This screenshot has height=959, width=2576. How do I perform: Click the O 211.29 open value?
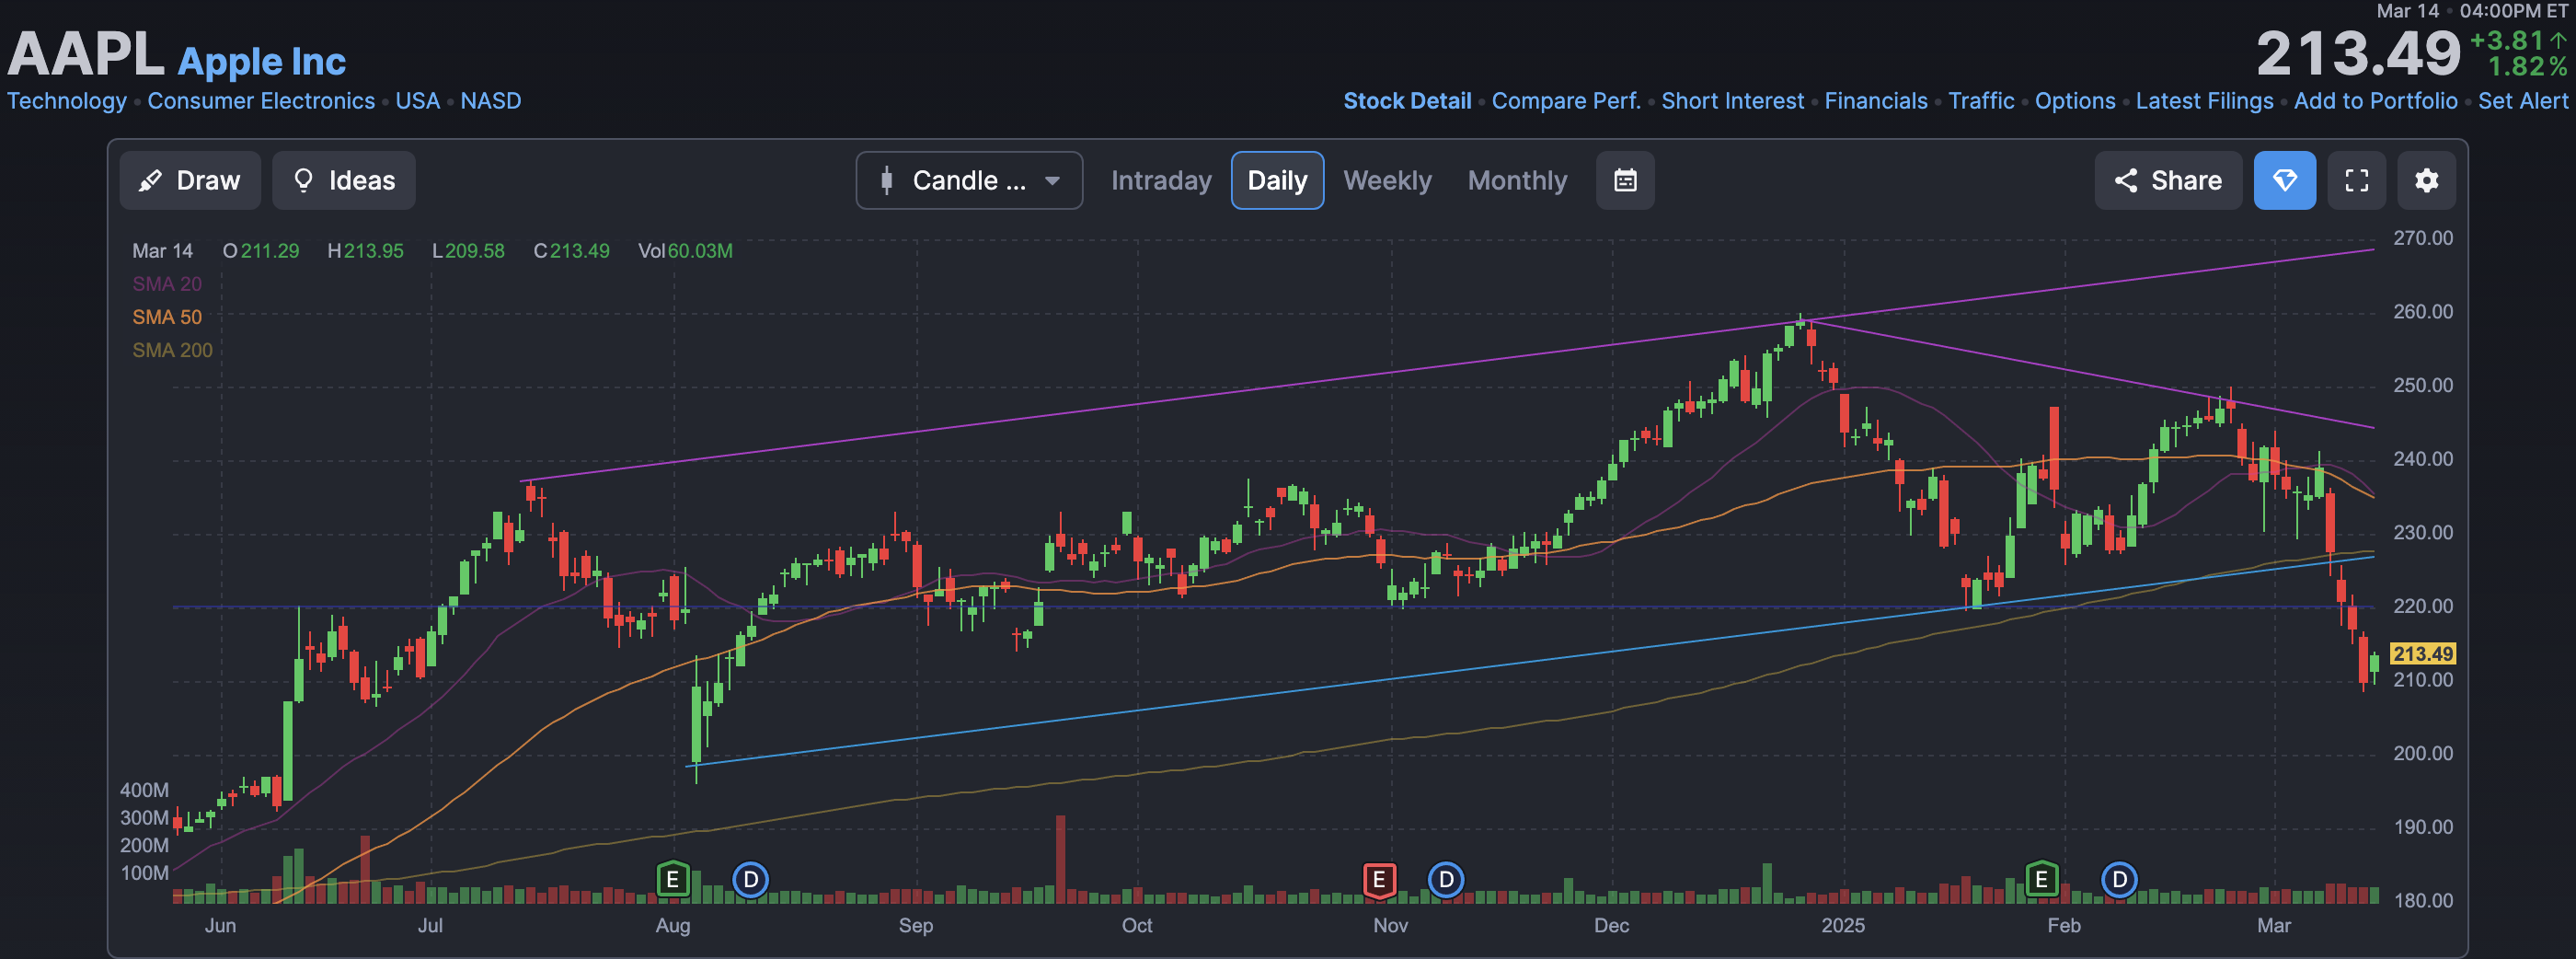pyautogui.click(x=261, y=251)
